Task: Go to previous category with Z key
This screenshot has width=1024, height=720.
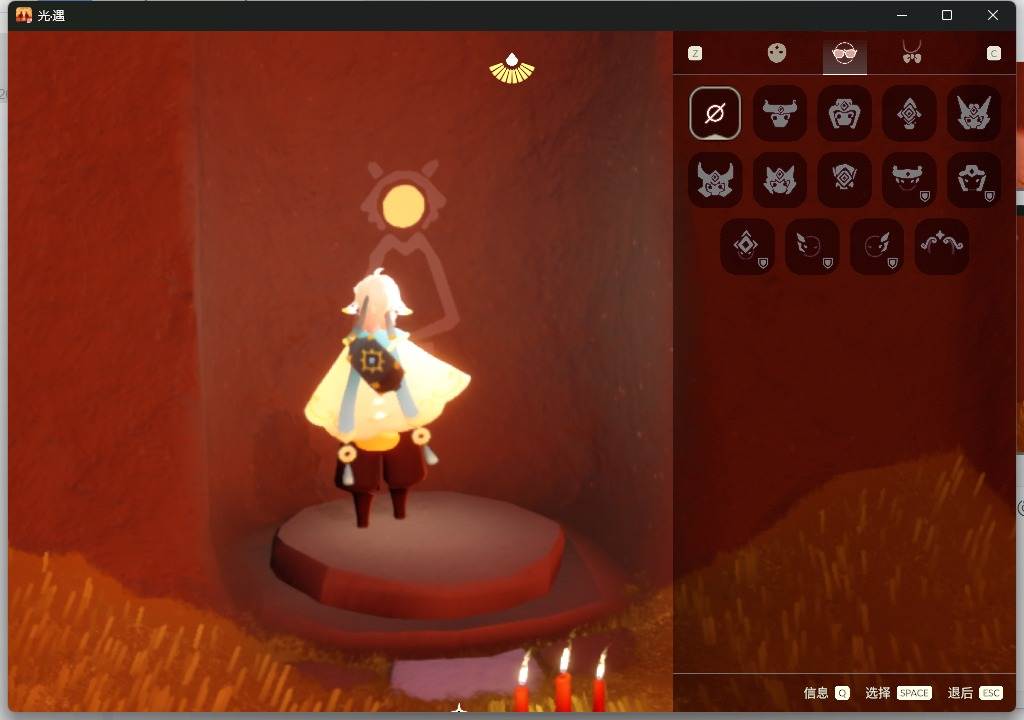Action: click(696, 54)
